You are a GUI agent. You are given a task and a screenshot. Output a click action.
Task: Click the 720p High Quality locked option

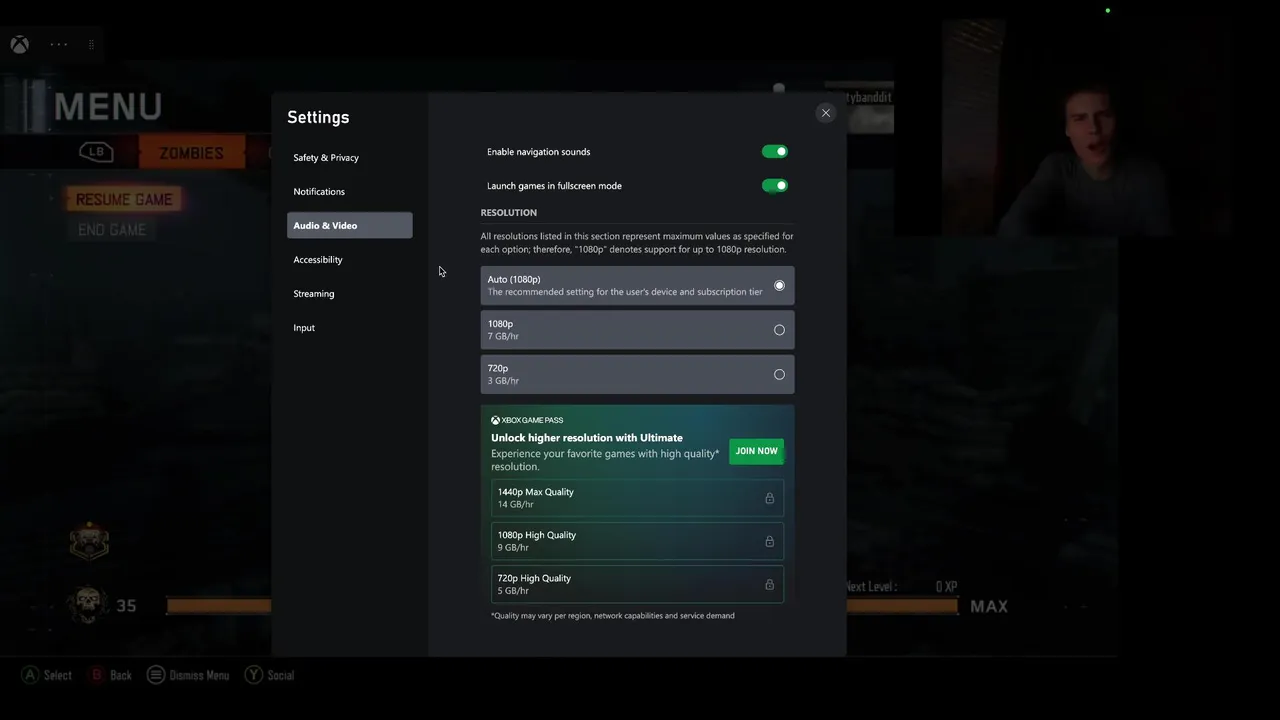pyautogui.click(x=637, y=584)
